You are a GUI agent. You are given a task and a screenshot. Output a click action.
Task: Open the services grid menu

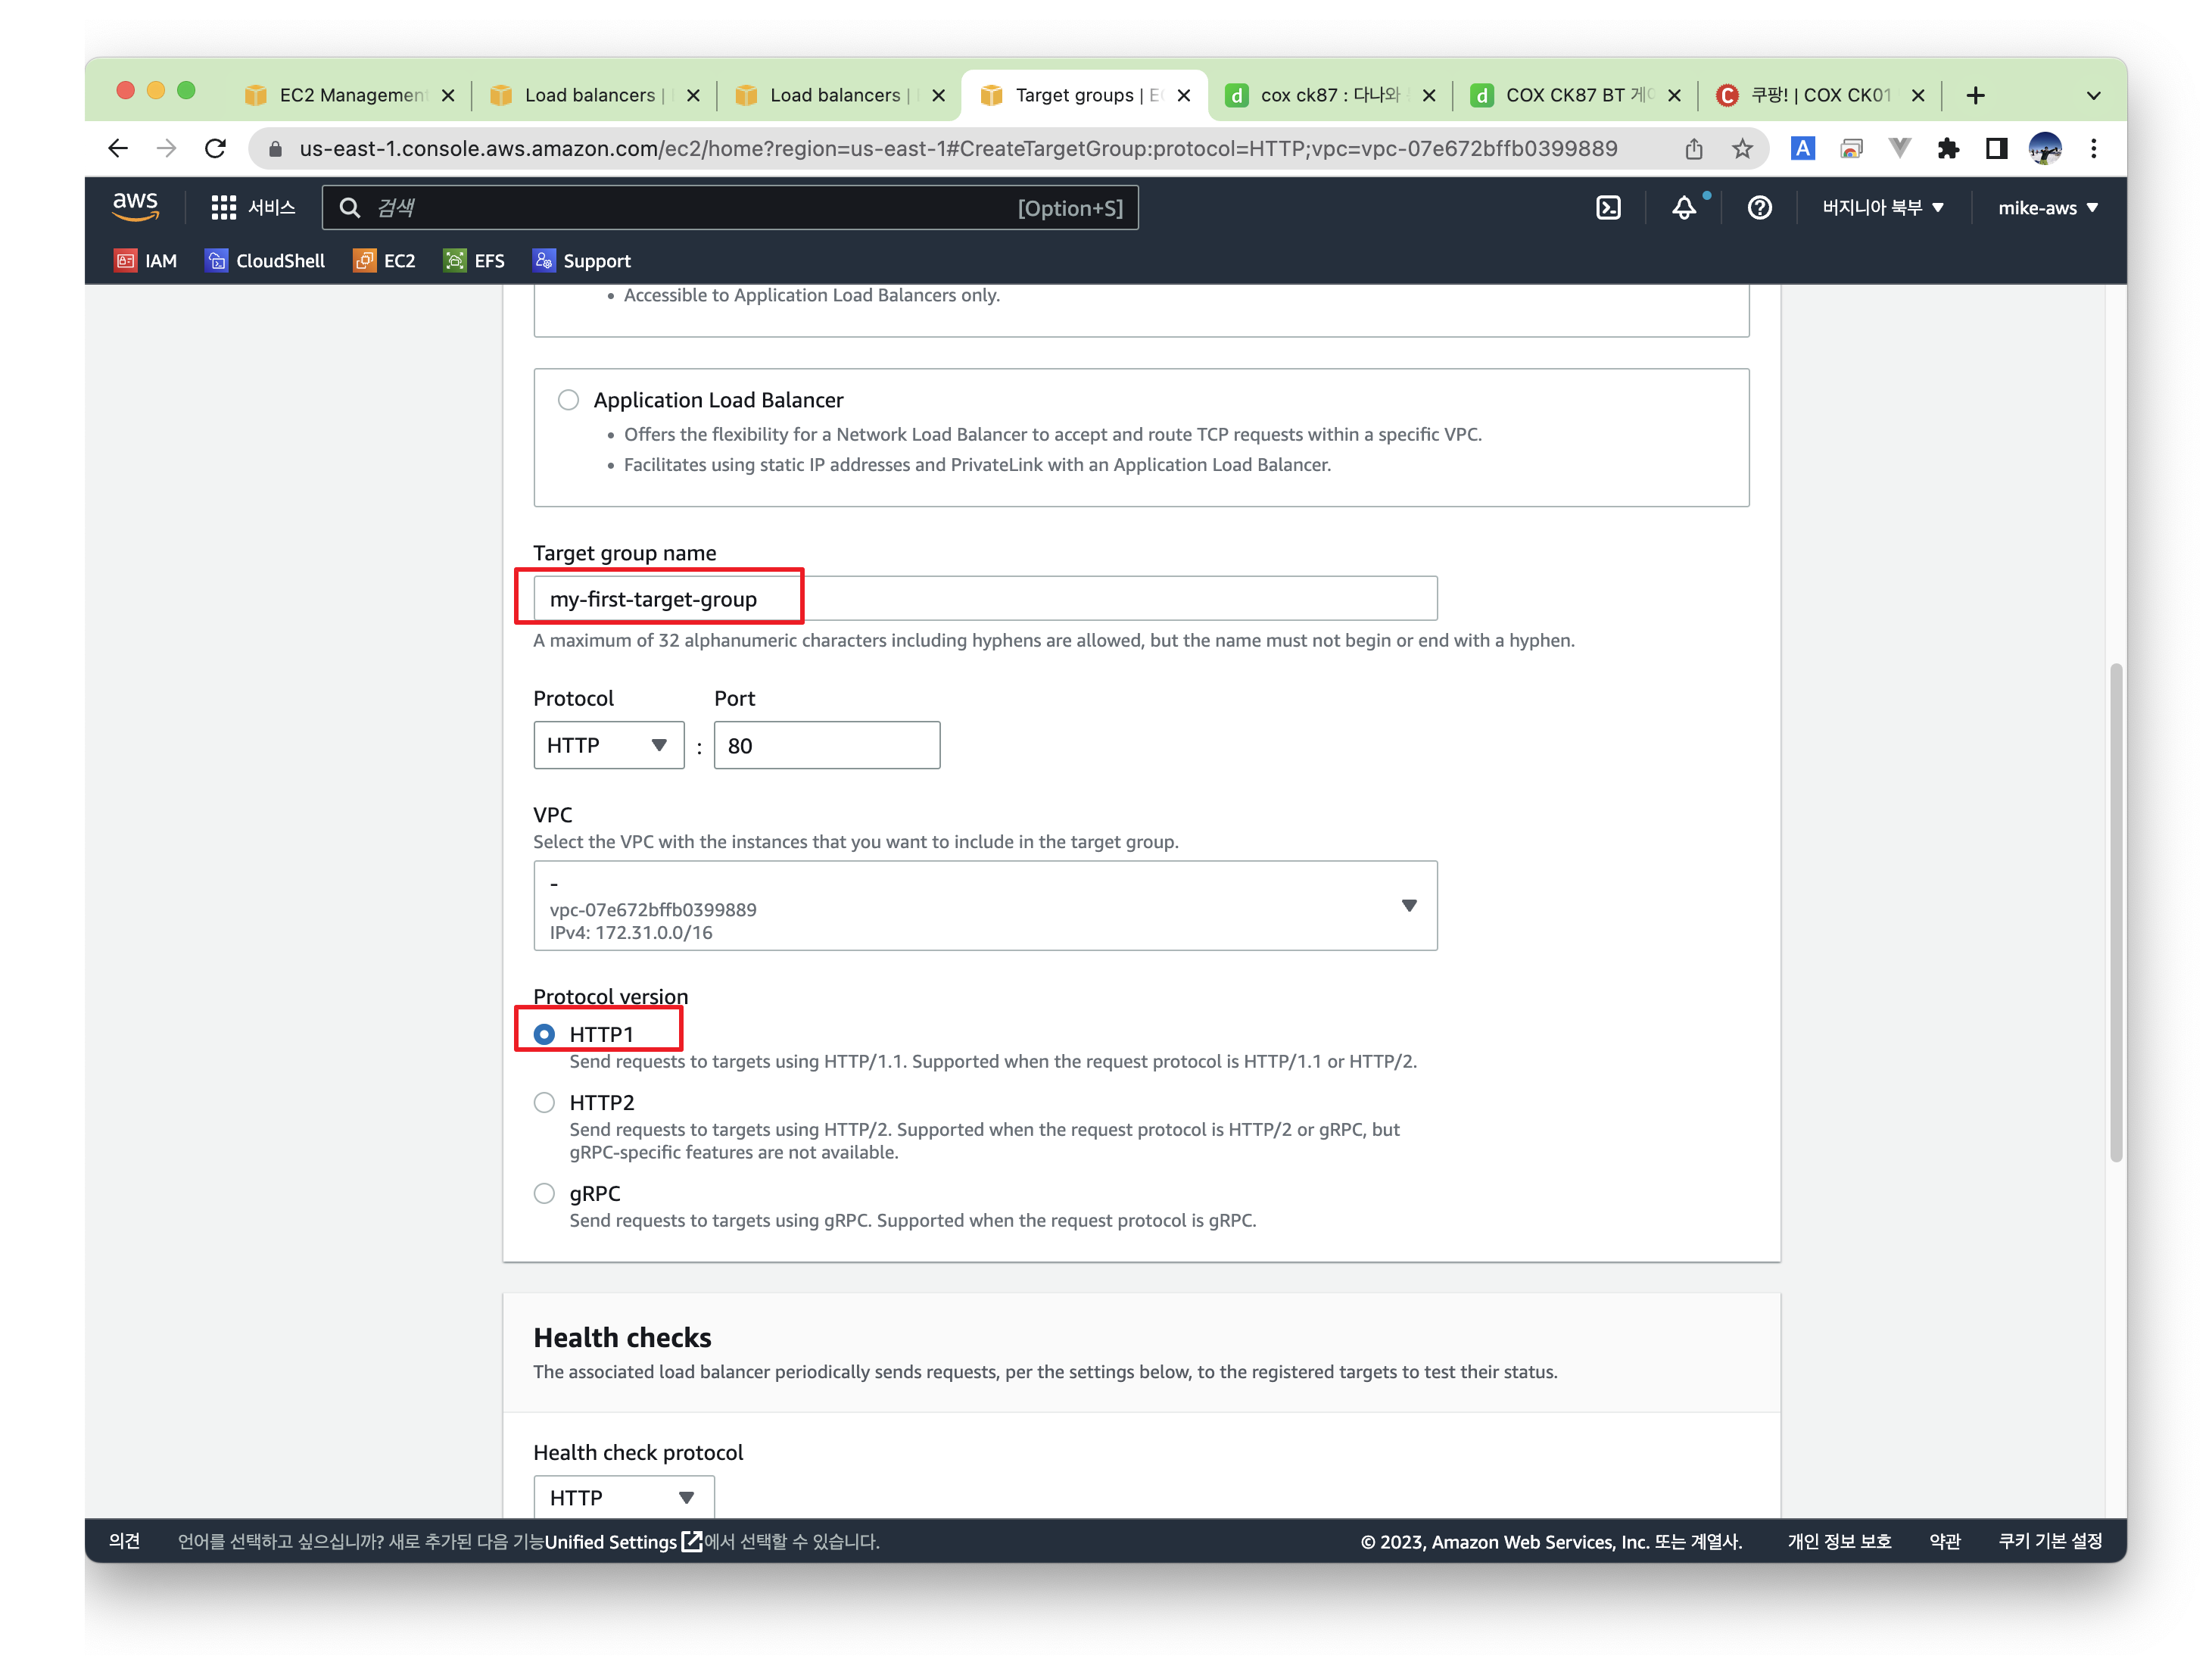[224, 208]
